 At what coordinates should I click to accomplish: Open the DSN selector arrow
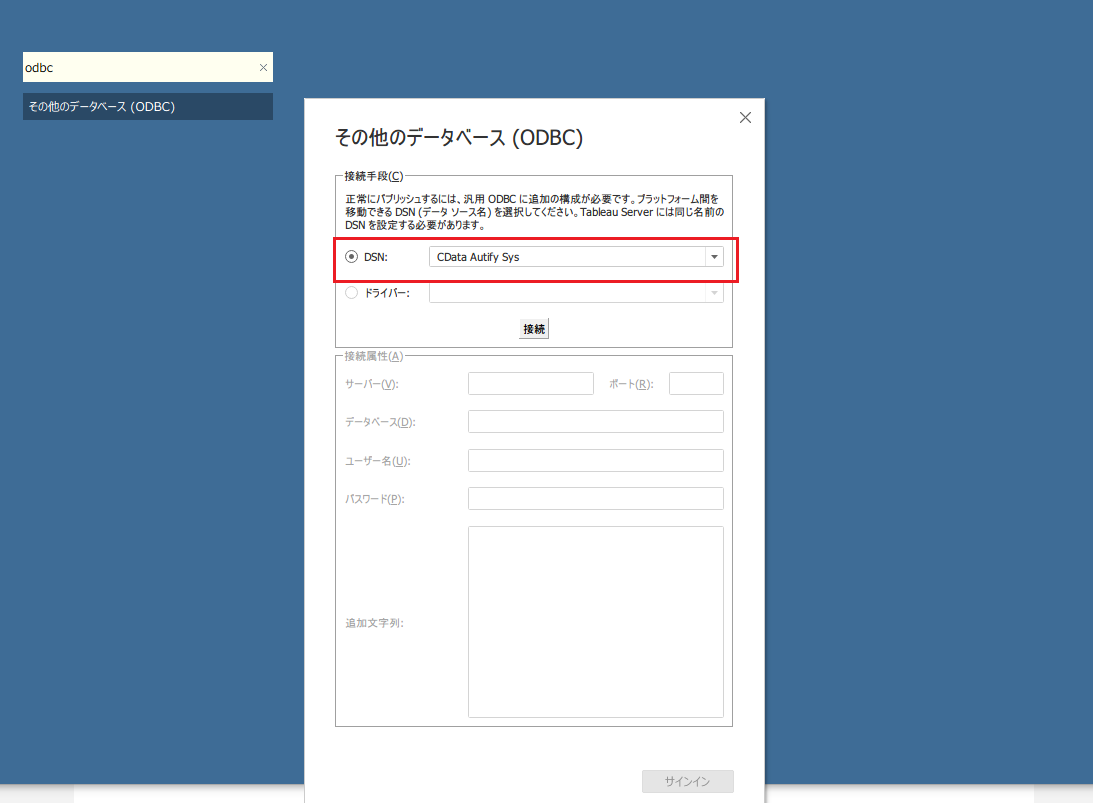point(714,256)
